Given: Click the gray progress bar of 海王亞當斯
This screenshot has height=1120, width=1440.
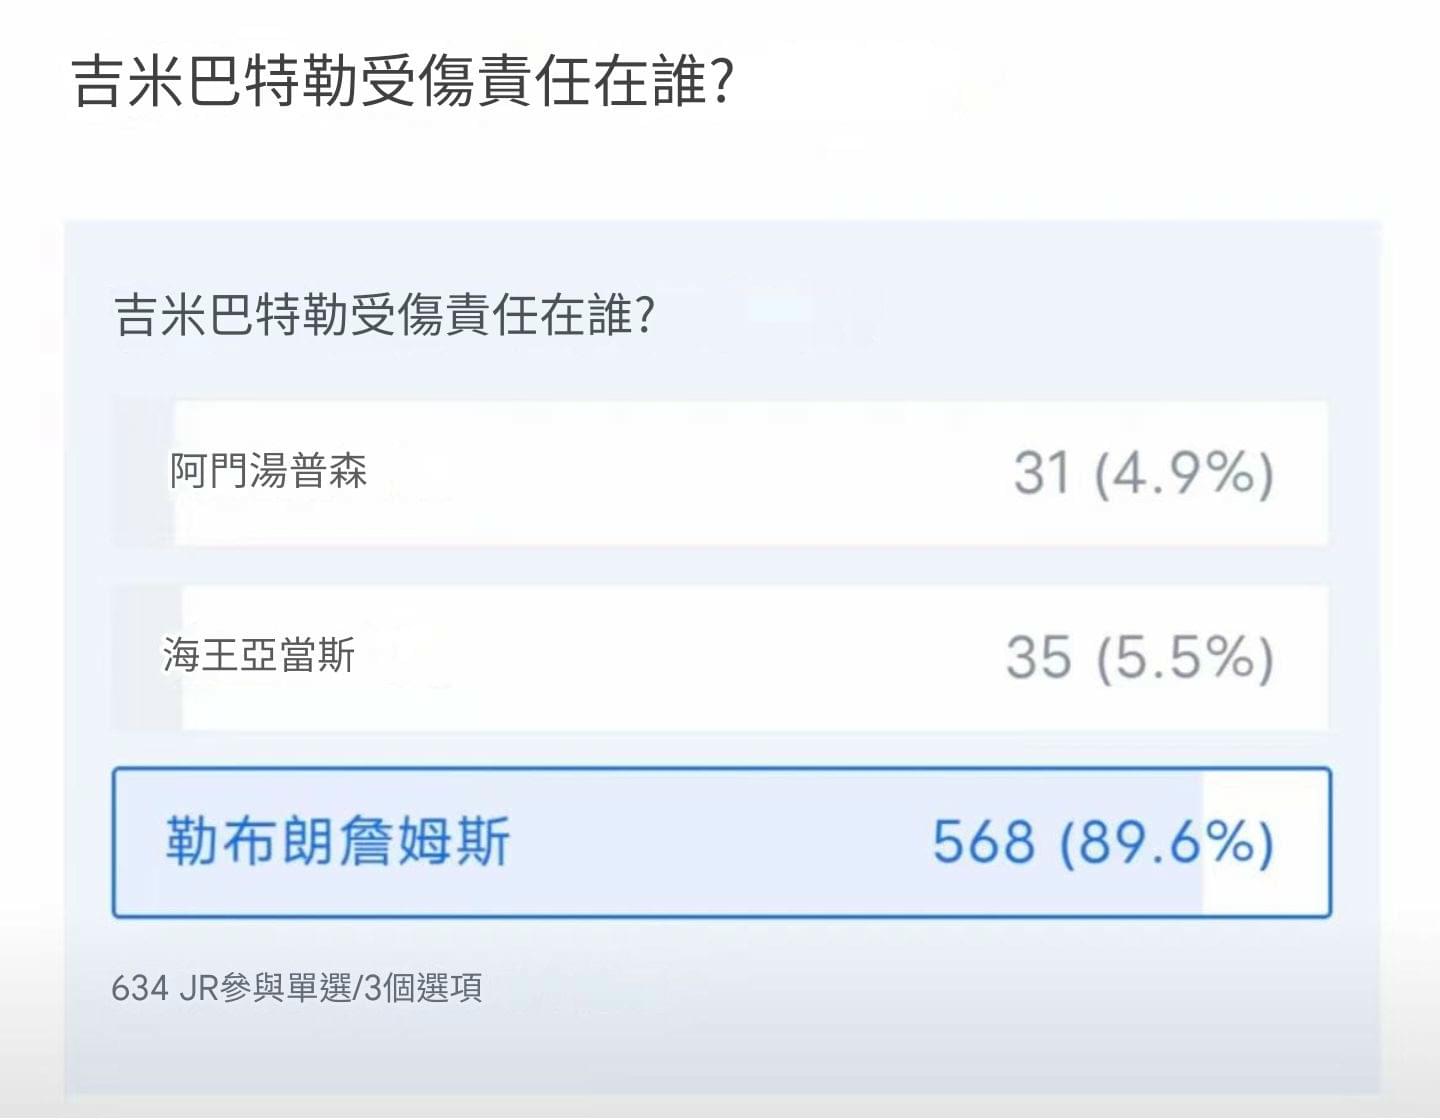Looking at the screenshot, I should (147, 657).
